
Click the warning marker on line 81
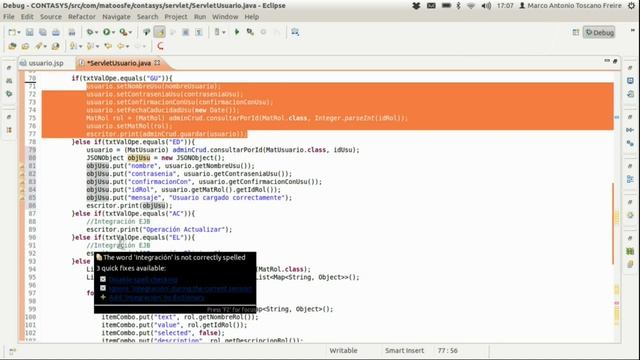pos(22,166)
